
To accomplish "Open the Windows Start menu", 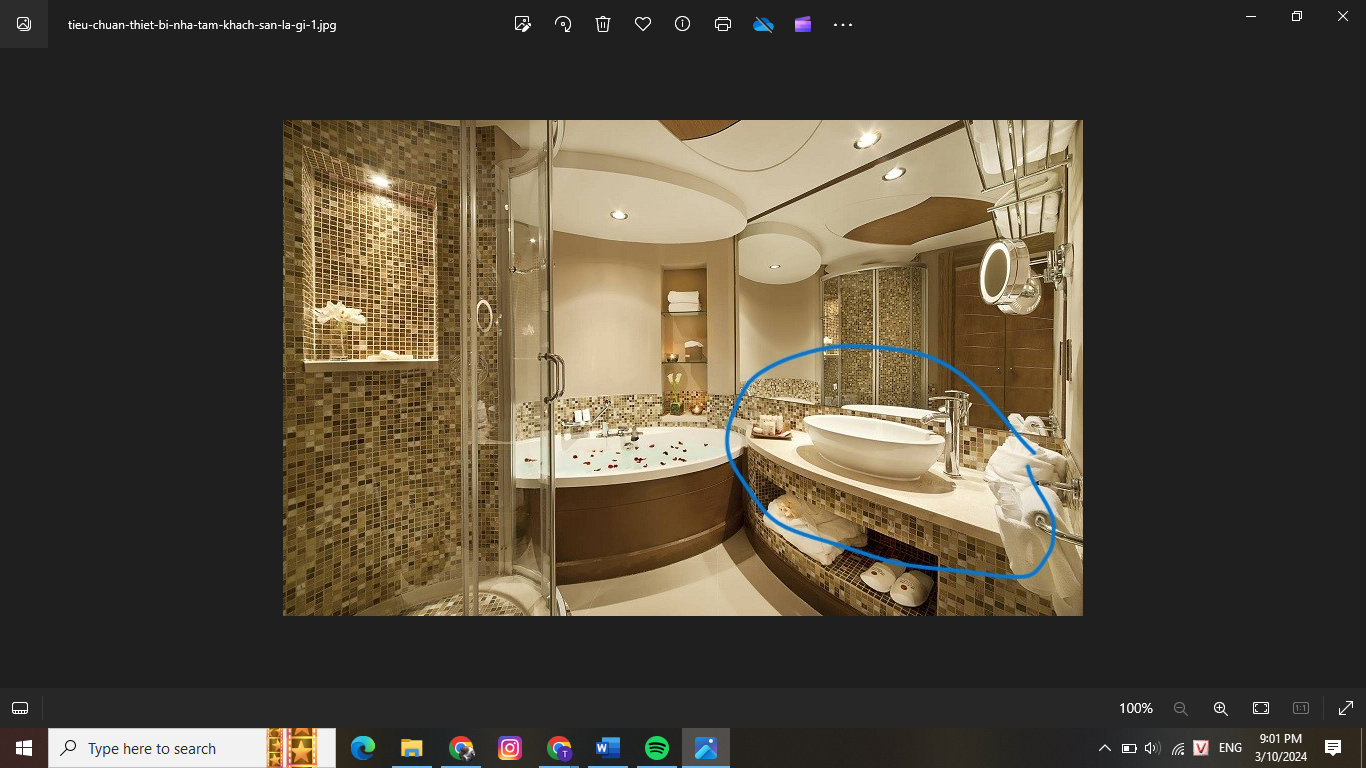I will (x=24, y=748).
